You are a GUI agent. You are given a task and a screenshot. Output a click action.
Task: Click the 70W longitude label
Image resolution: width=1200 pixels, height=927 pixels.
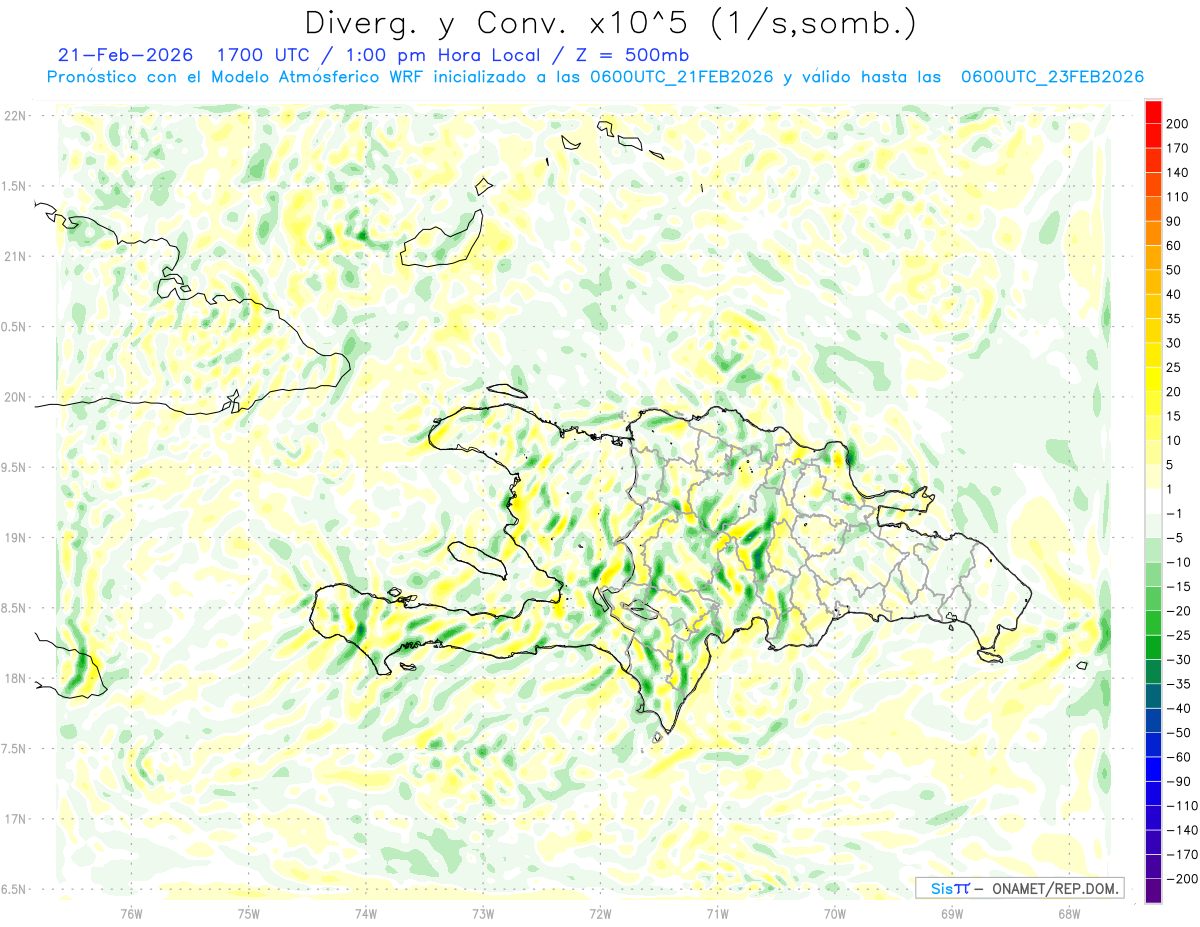[834, 914]
